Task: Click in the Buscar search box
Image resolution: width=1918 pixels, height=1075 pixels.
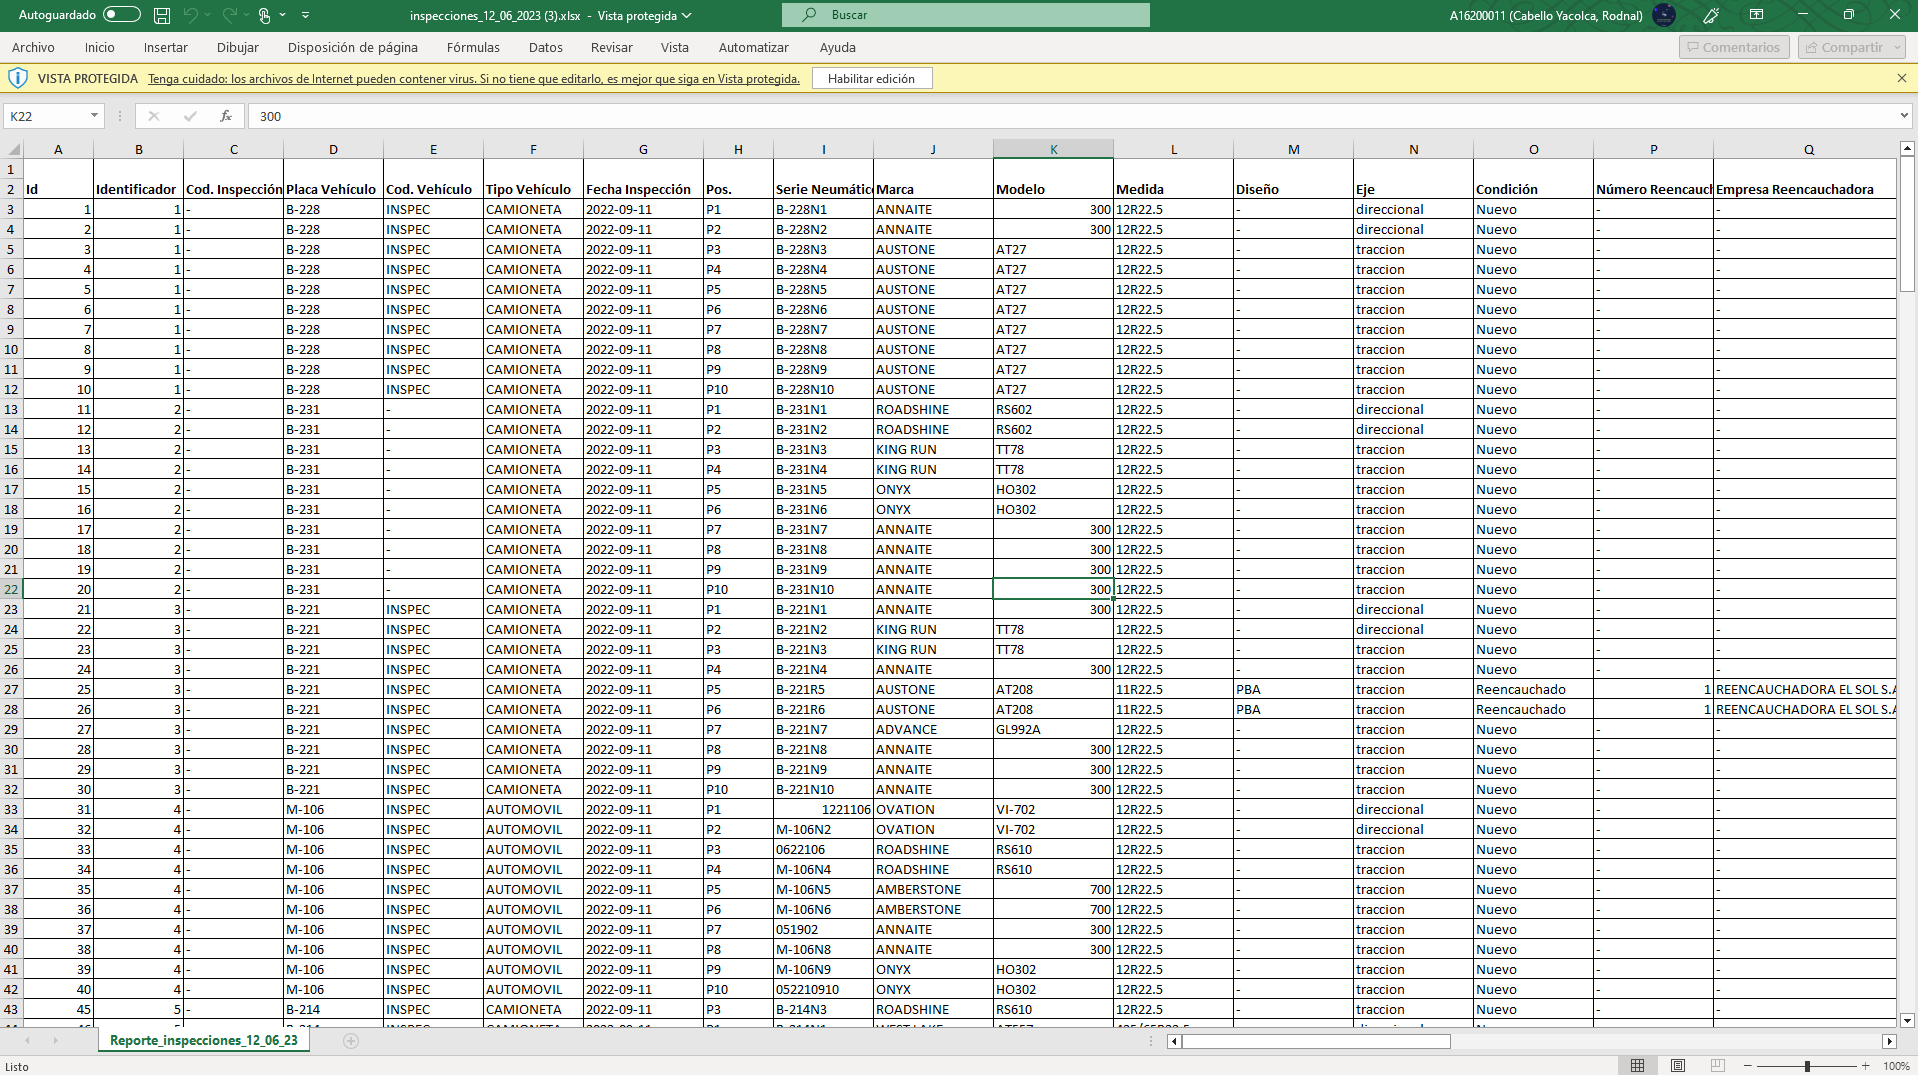Action: [x=965, y=15]
